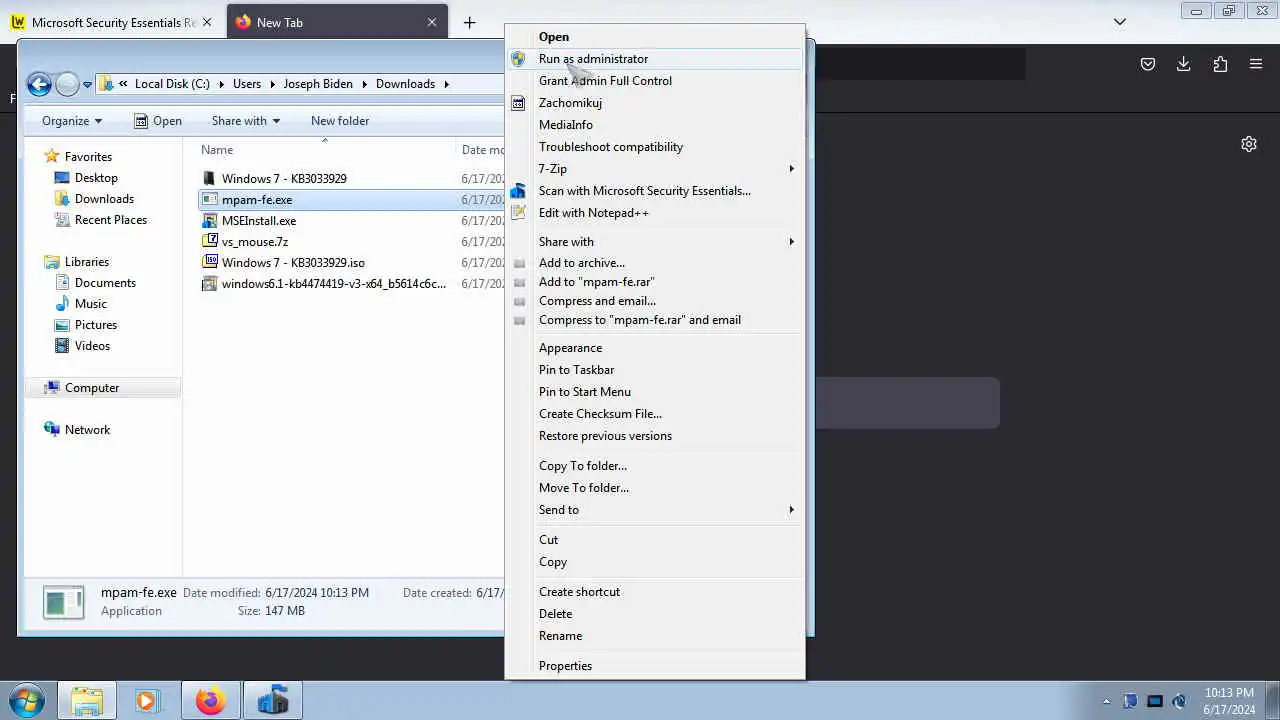1280x720 pixels.
Task: Open Downloads in the Favorites sidebar
Action: point(104,199)
